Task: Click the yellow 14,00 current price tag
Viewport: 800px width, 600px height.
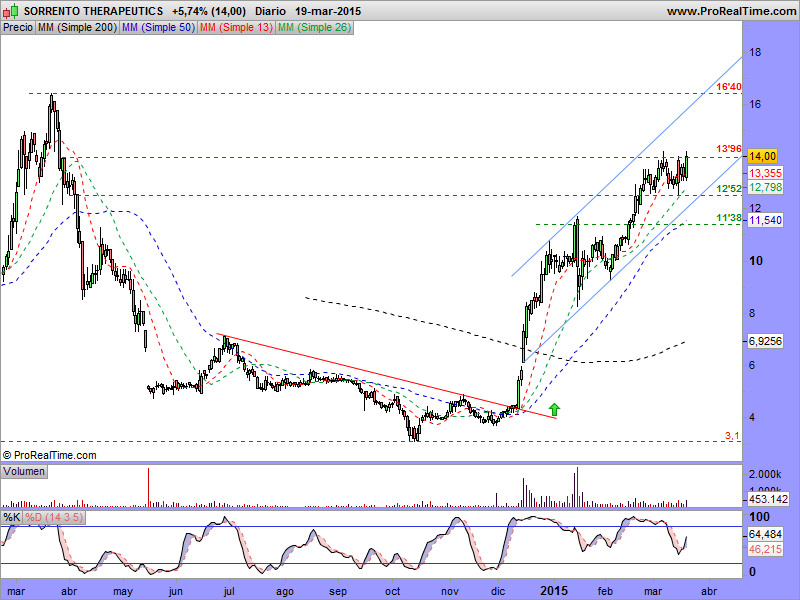Action: tap(763, 156)
